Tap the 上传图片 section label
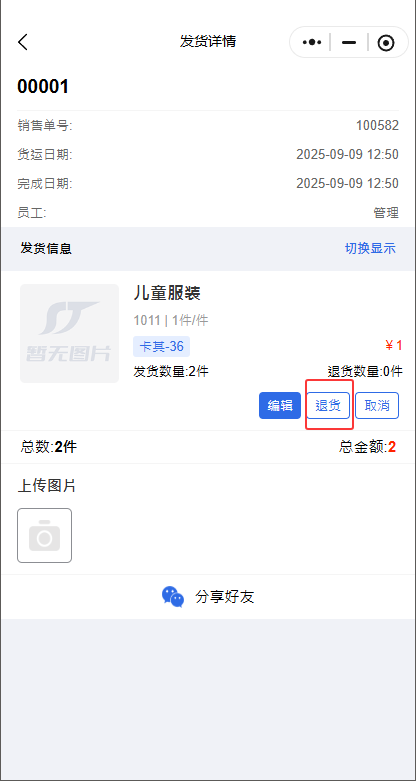The image size is (416, 781). tap(47, 486)
